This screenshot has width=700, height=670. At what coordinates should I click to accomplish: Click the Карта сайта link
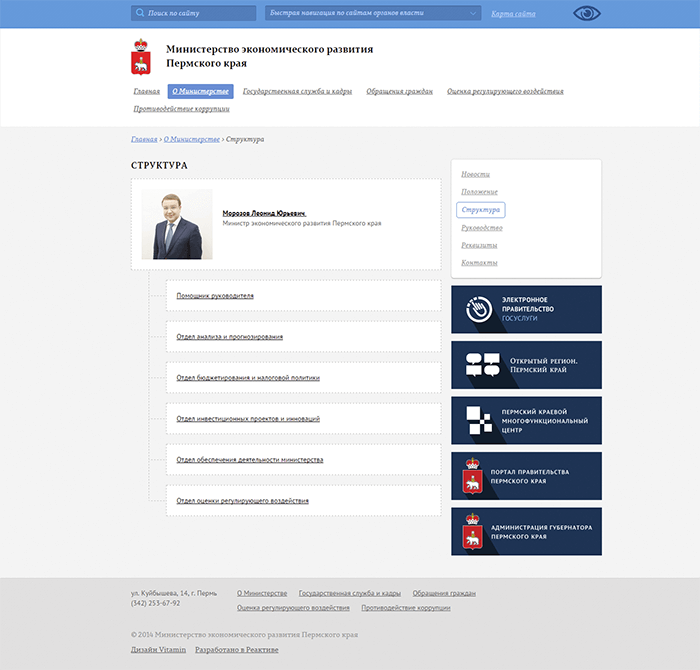(x=513, y=14)
